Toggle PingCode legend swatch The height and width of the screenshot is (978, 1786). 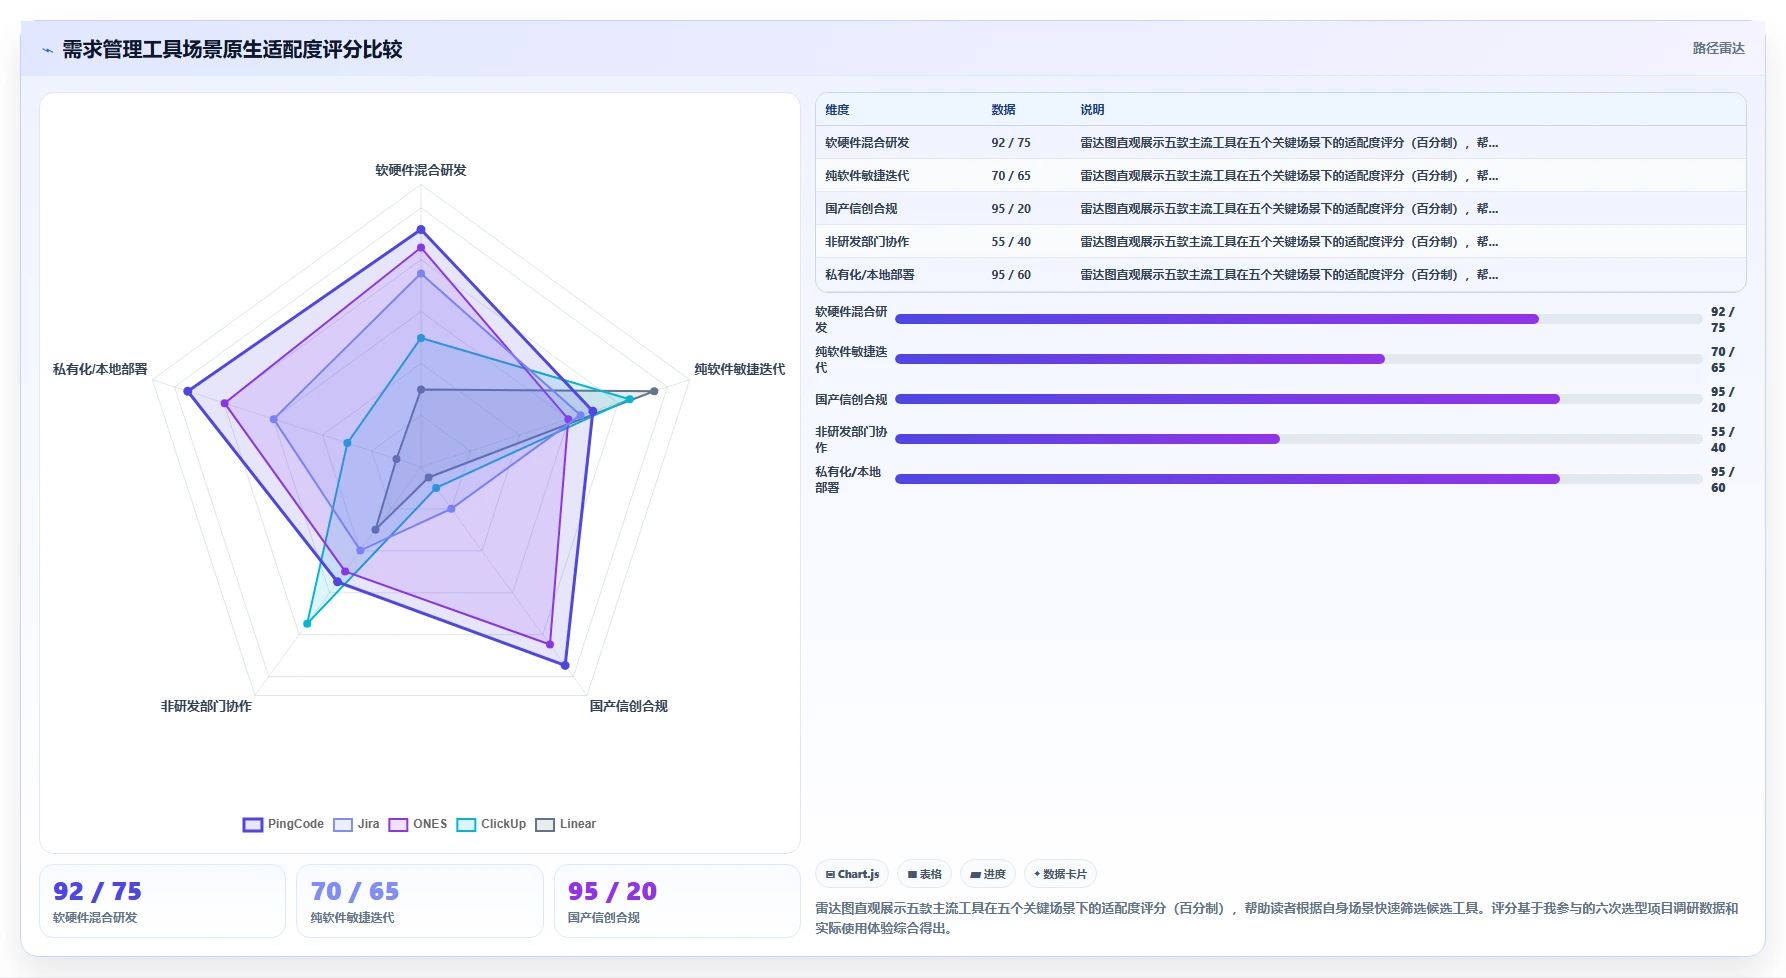pos(252,824)
